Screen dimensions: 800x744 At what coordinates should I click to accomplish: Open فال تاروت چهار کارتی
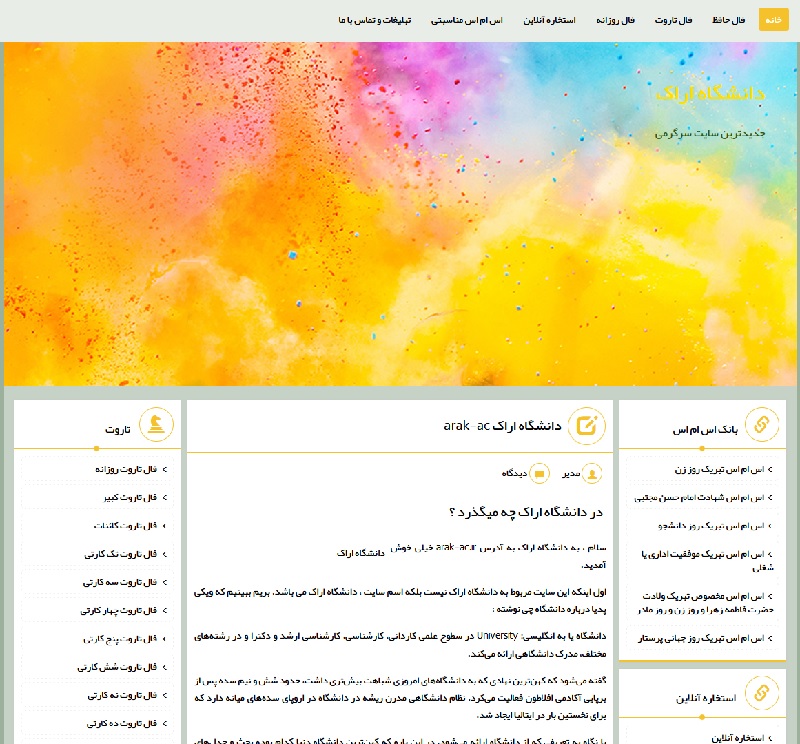pos(118,610)
